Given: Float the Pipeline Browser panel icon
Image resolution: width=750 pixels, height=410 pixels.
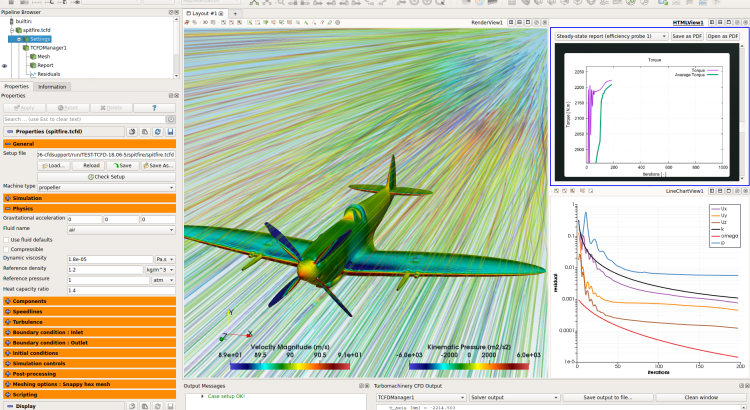Looking at the screenshot, I should pyautogui.click(x=171, y=12).
